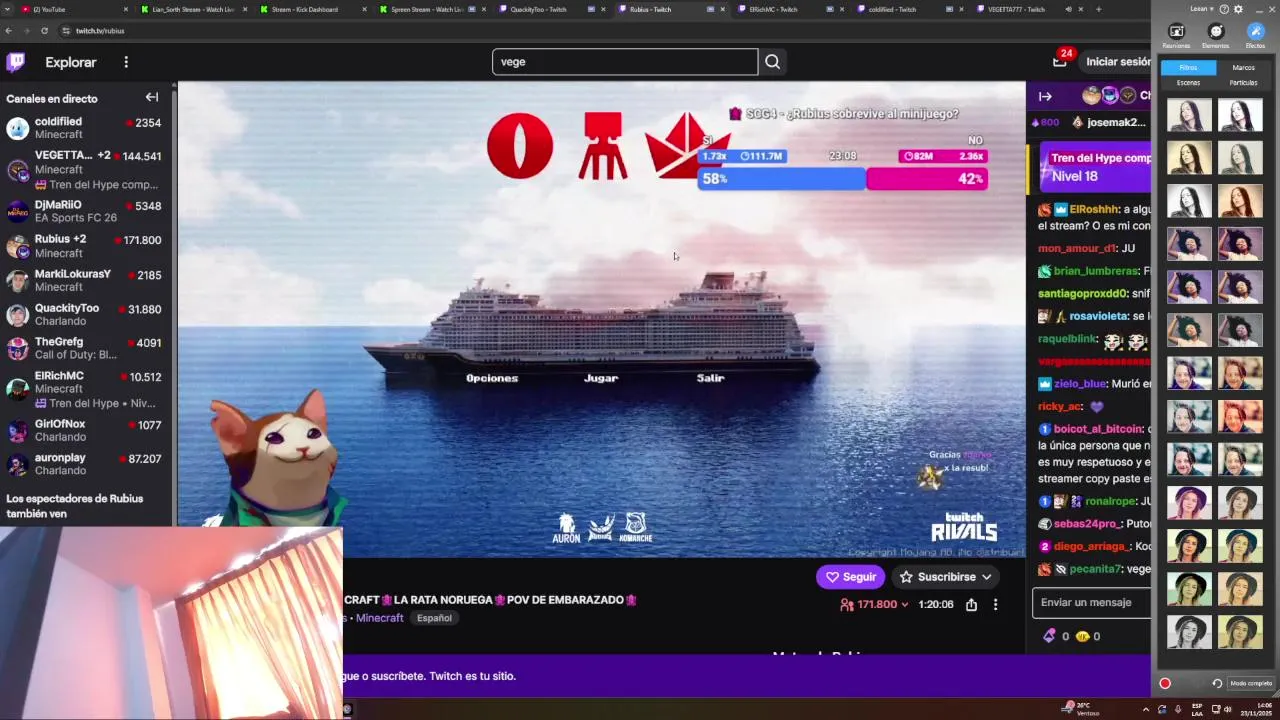Image resolution: width=1280 pixels, height=720 pixels.
Task: Click the search field containing vege
Action: tap(625, 62)
